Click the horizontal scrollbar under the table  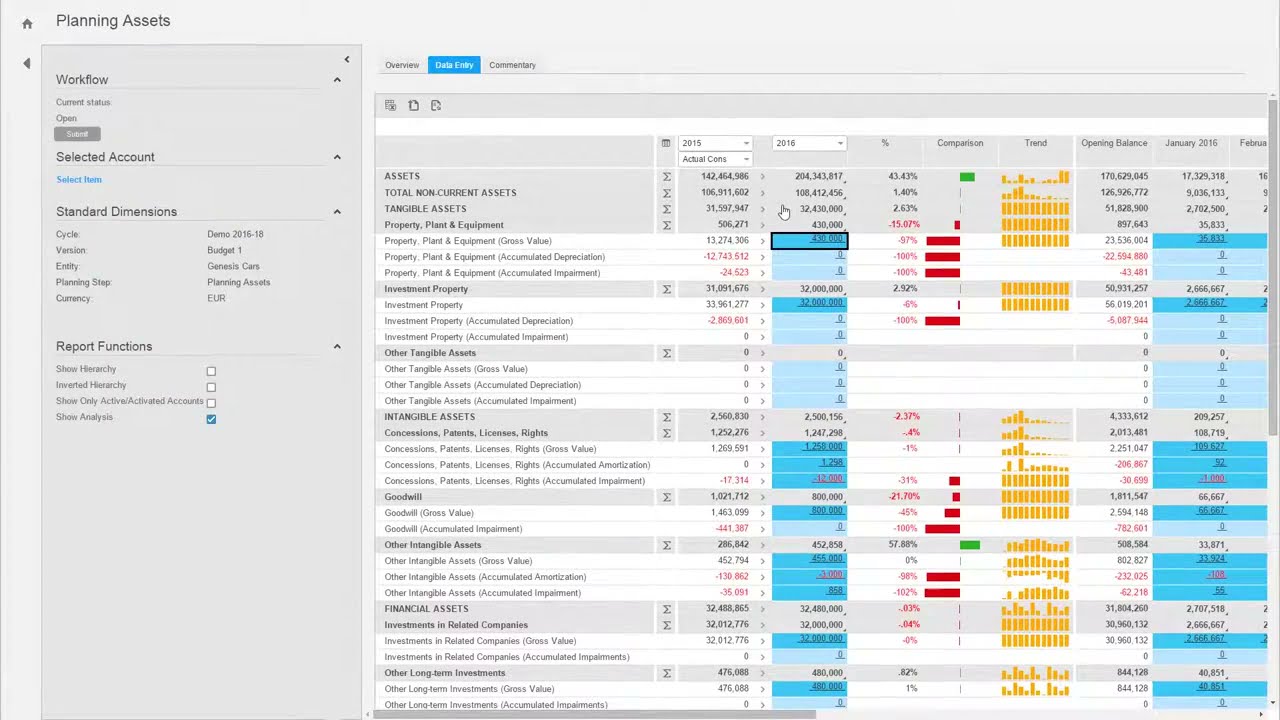coord(595,714)
